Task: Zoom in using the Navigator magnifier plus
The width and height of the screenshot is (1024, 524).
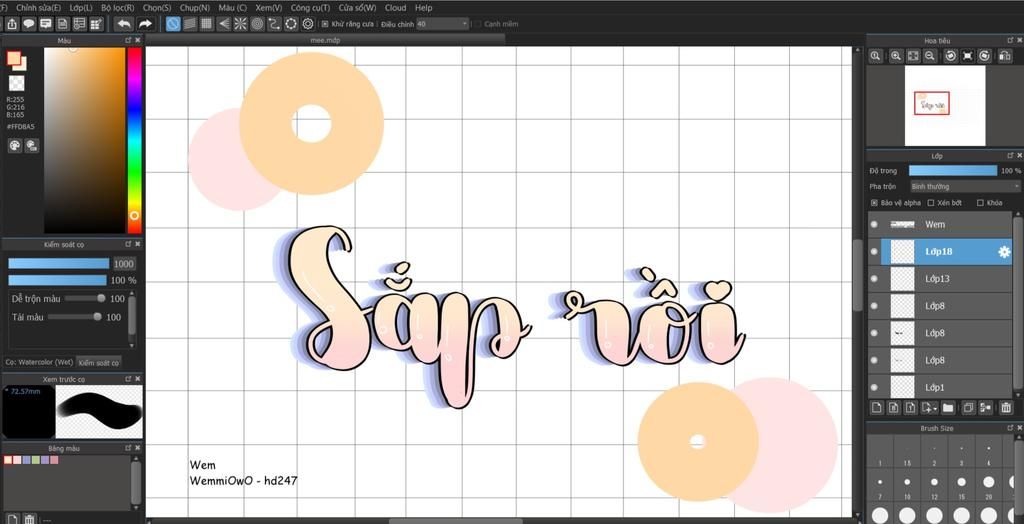Action: [x=896, y=56]
